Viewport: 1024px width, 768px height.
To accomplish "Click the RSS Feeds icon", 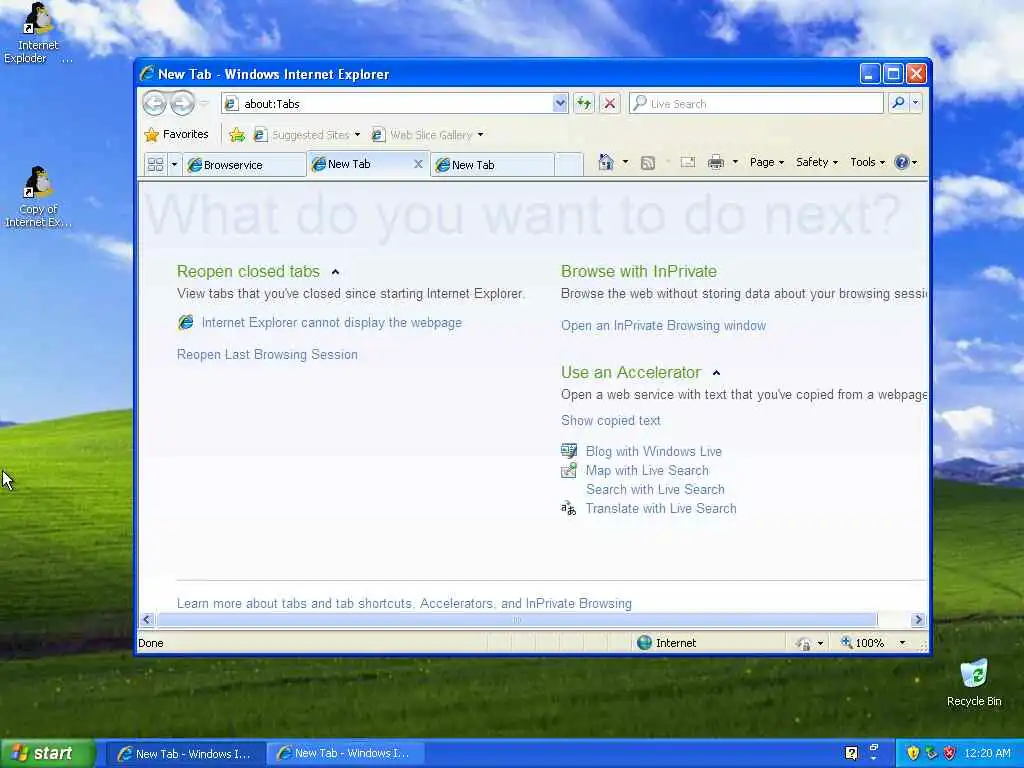I will [x=648, y=163].
